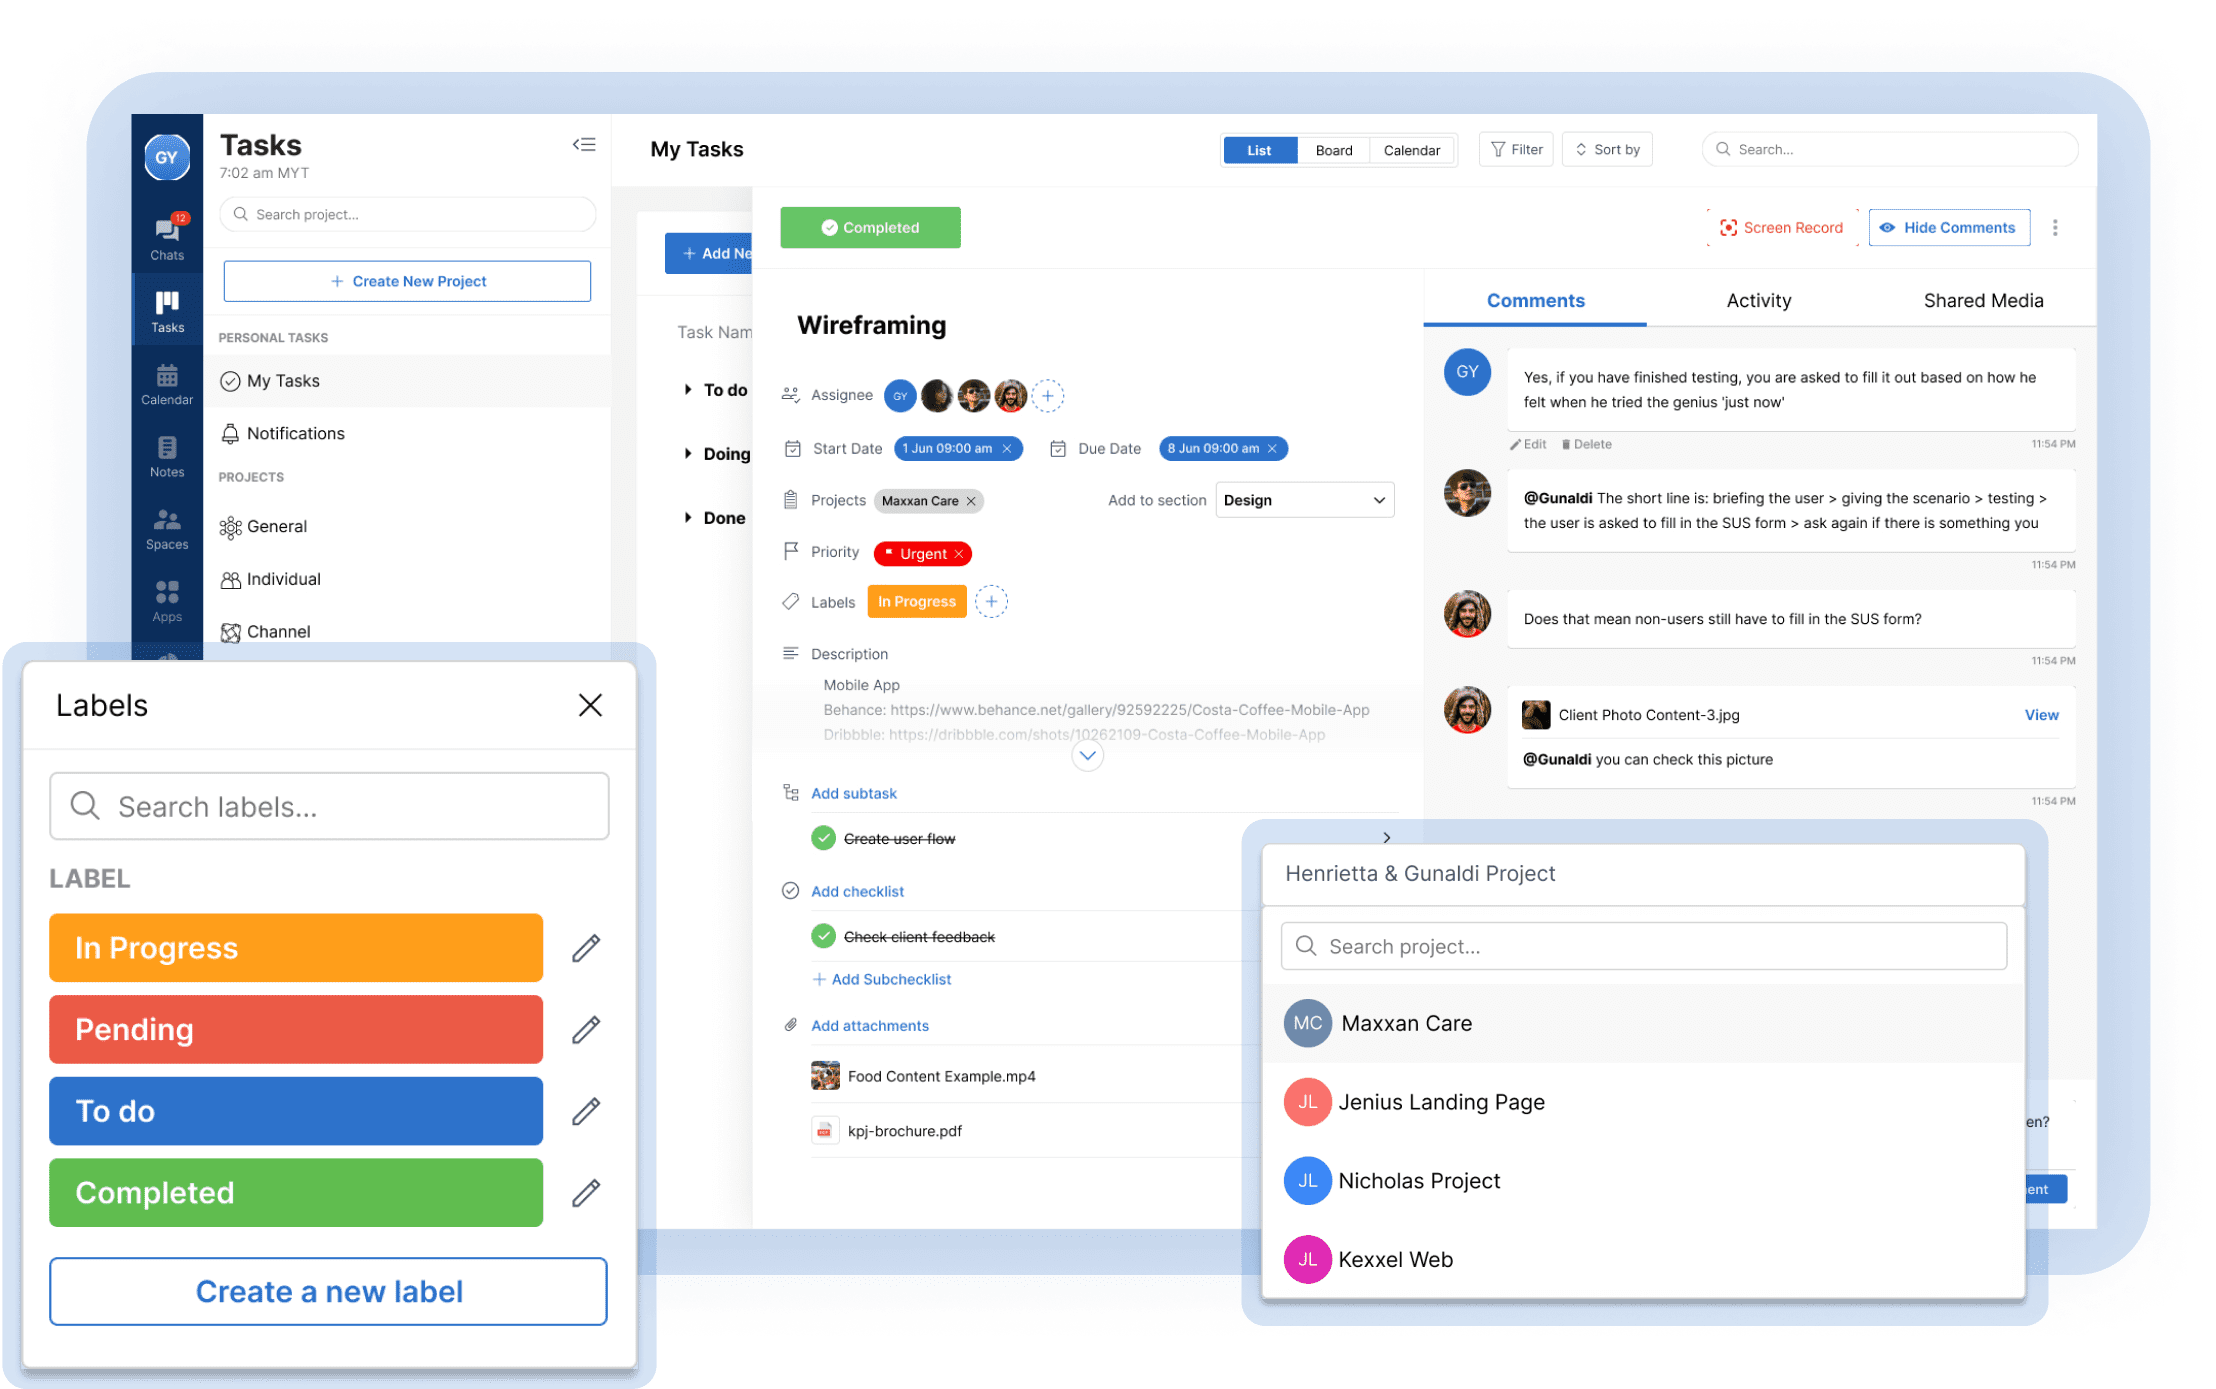2216x1389 pixels.
Task: Click the Screen Record button
Action: click(1781, 228)
